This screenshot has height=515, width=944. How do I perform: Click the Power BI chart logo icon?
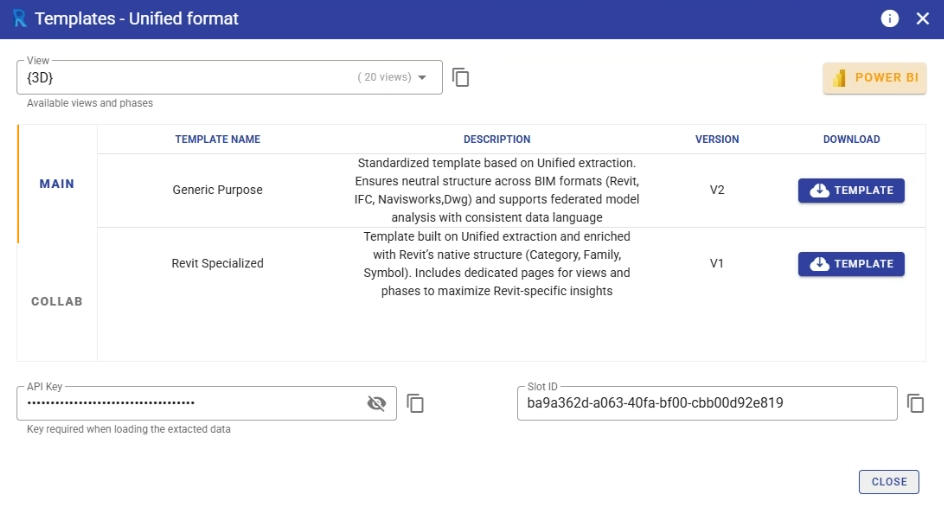point(840,78)
